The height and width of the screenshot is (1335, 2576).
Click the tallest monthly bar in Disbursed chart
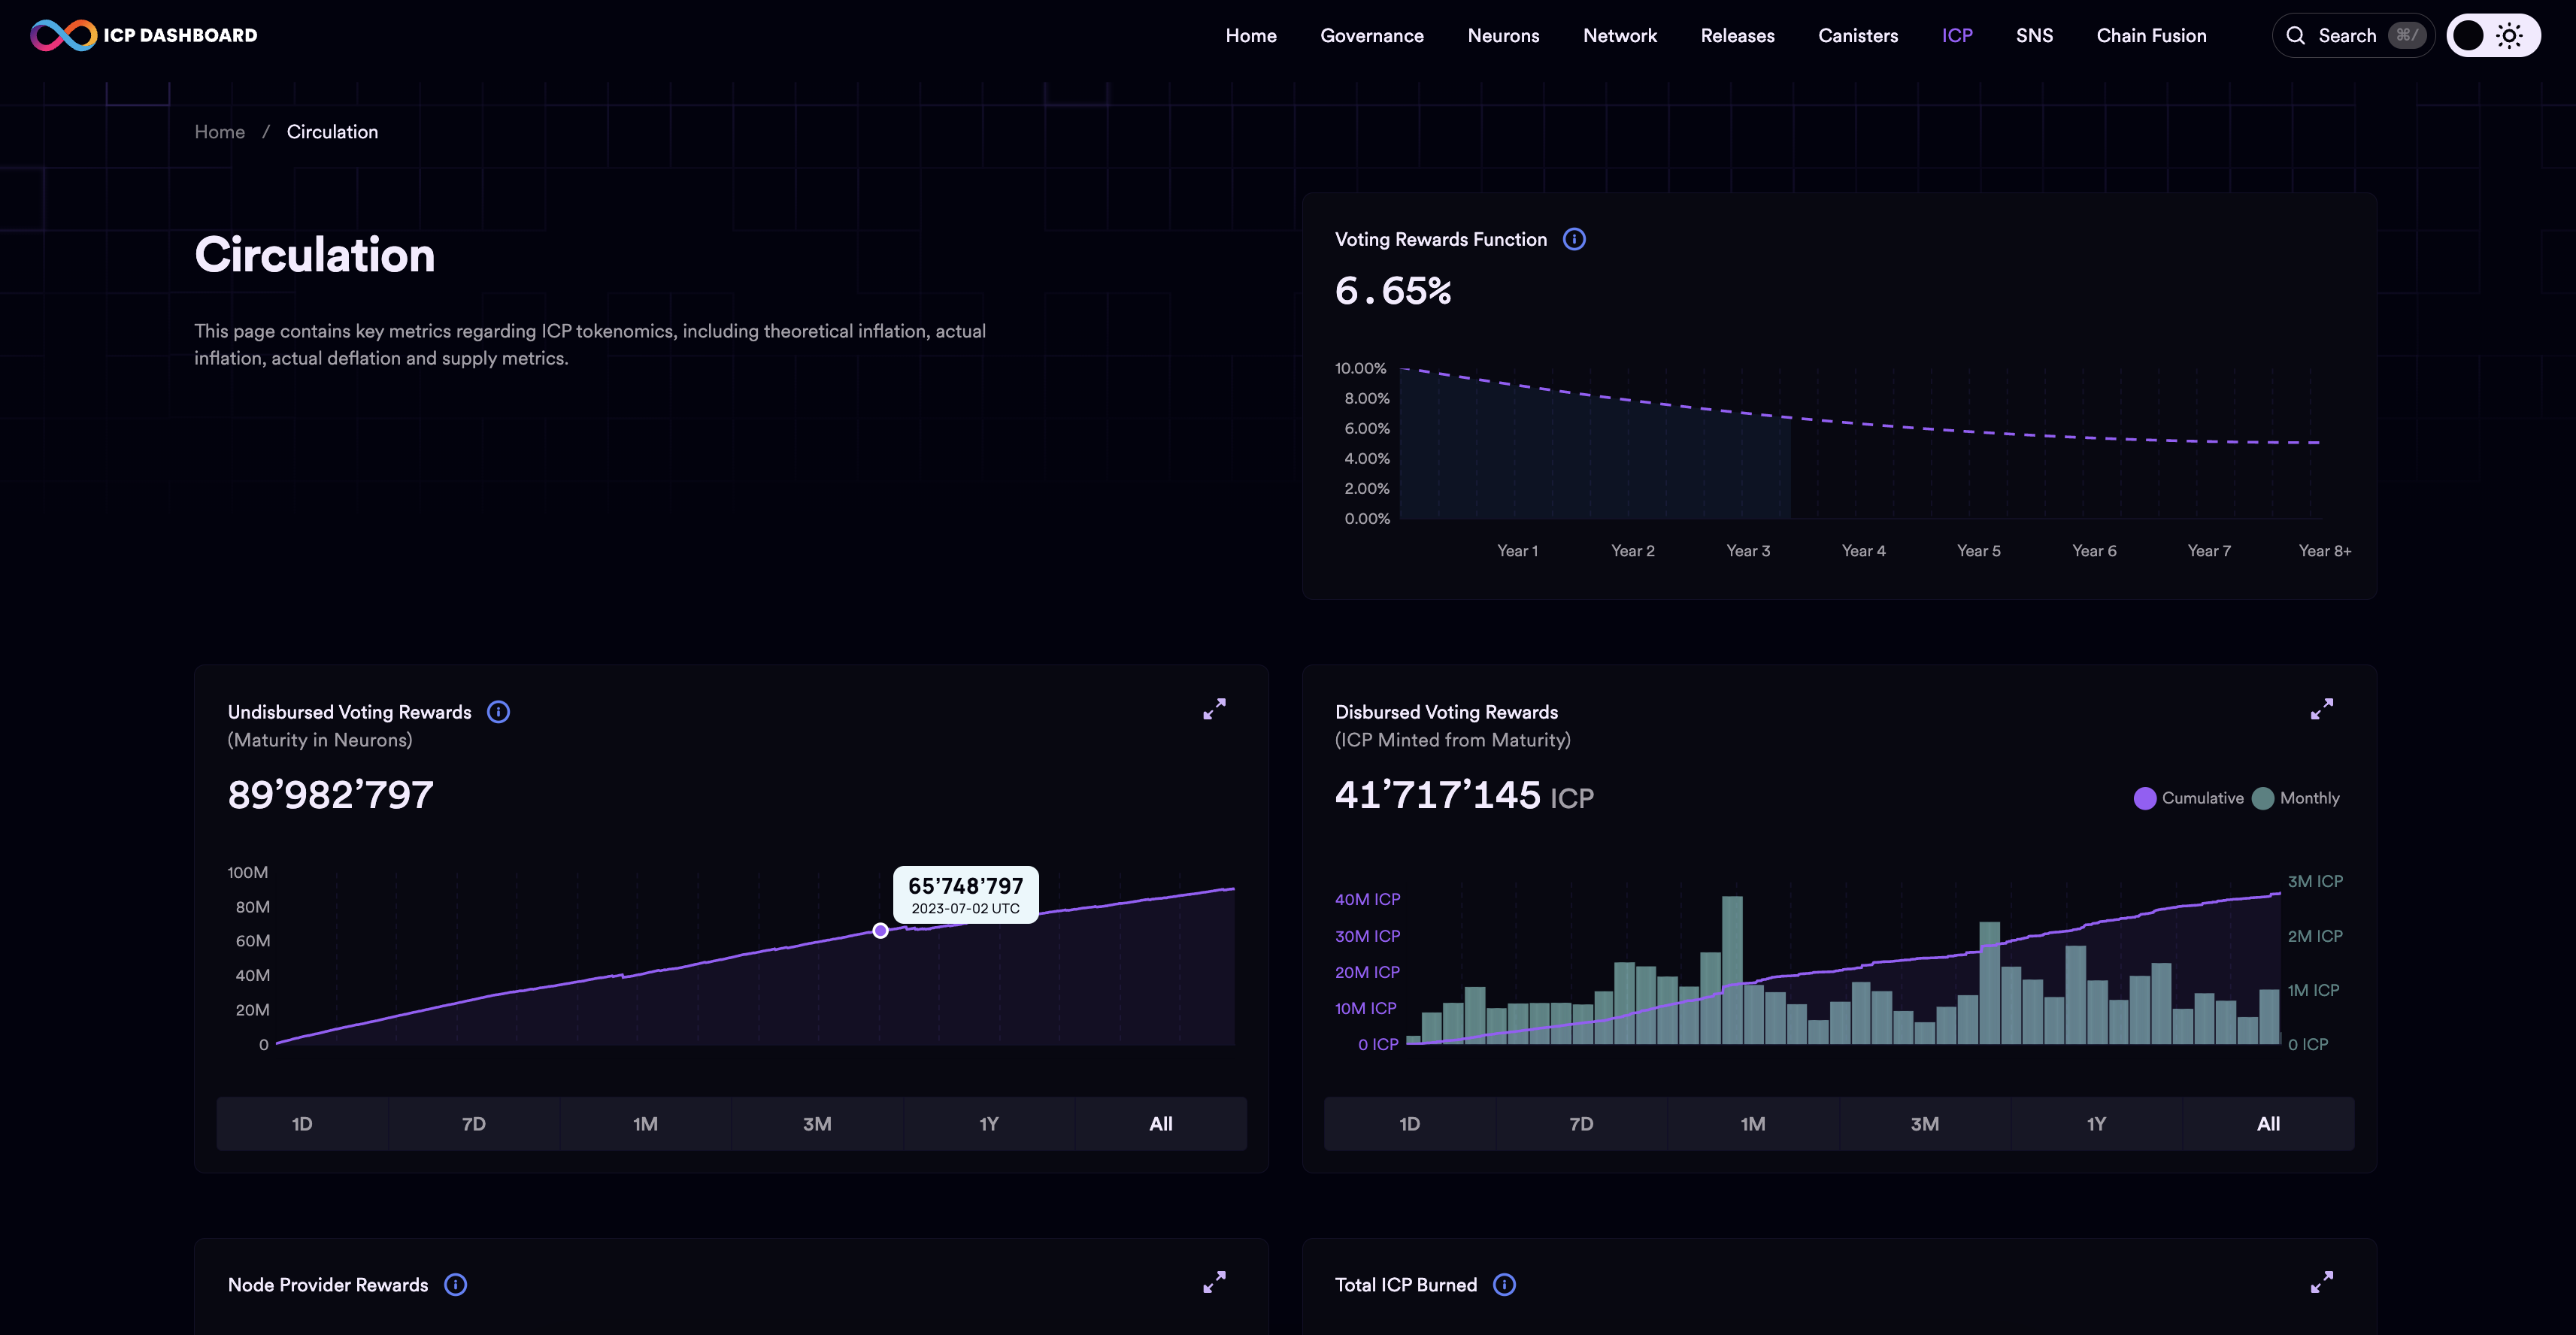[1732, 969]
